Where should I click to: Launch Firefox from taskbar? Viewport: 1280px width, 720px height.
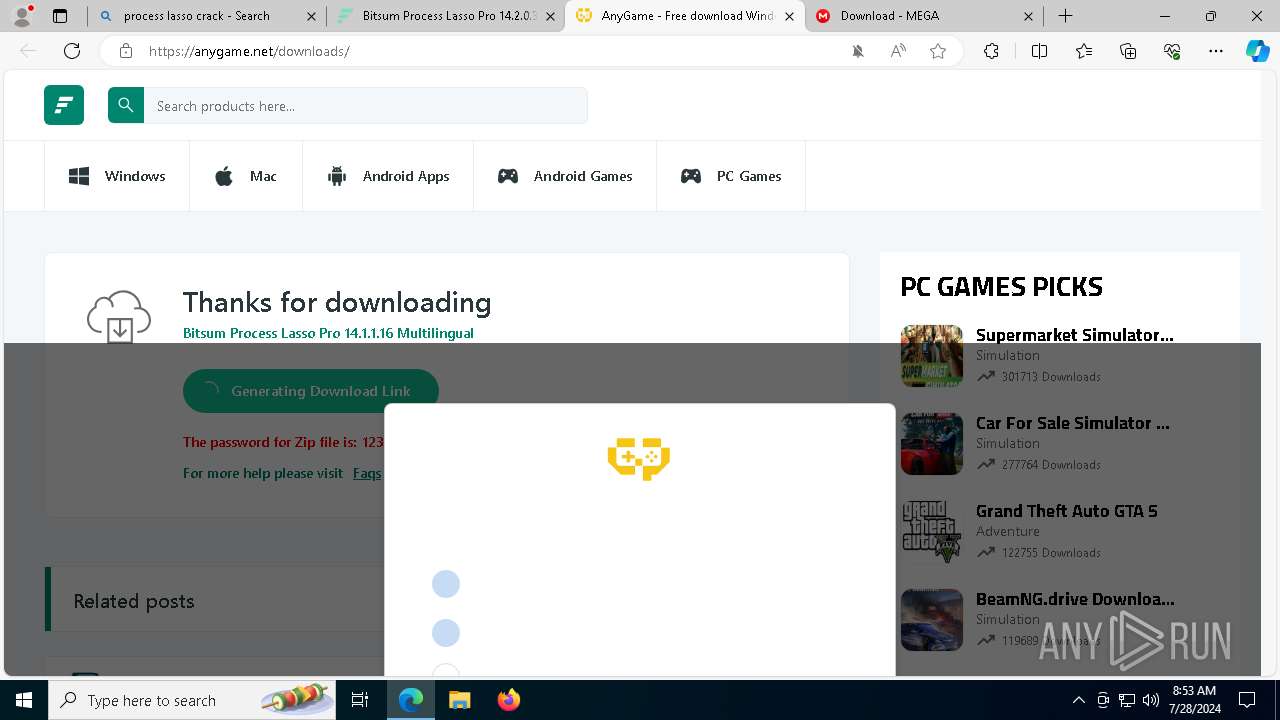click(508, 700)
